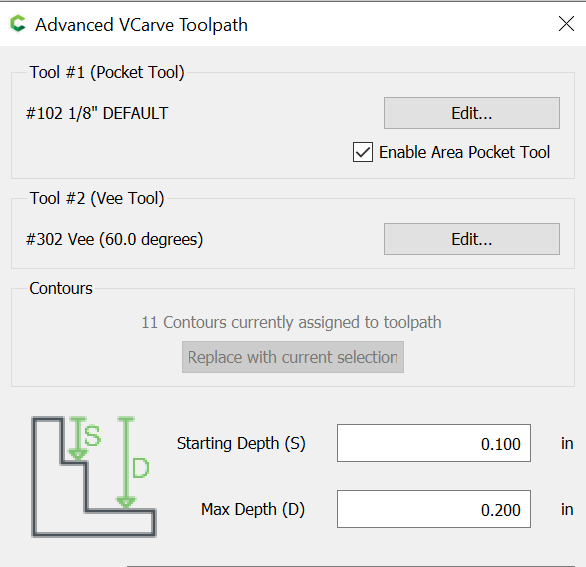Click the Max Depth (D) input field

pyautogui.click(x=434, y=509)
